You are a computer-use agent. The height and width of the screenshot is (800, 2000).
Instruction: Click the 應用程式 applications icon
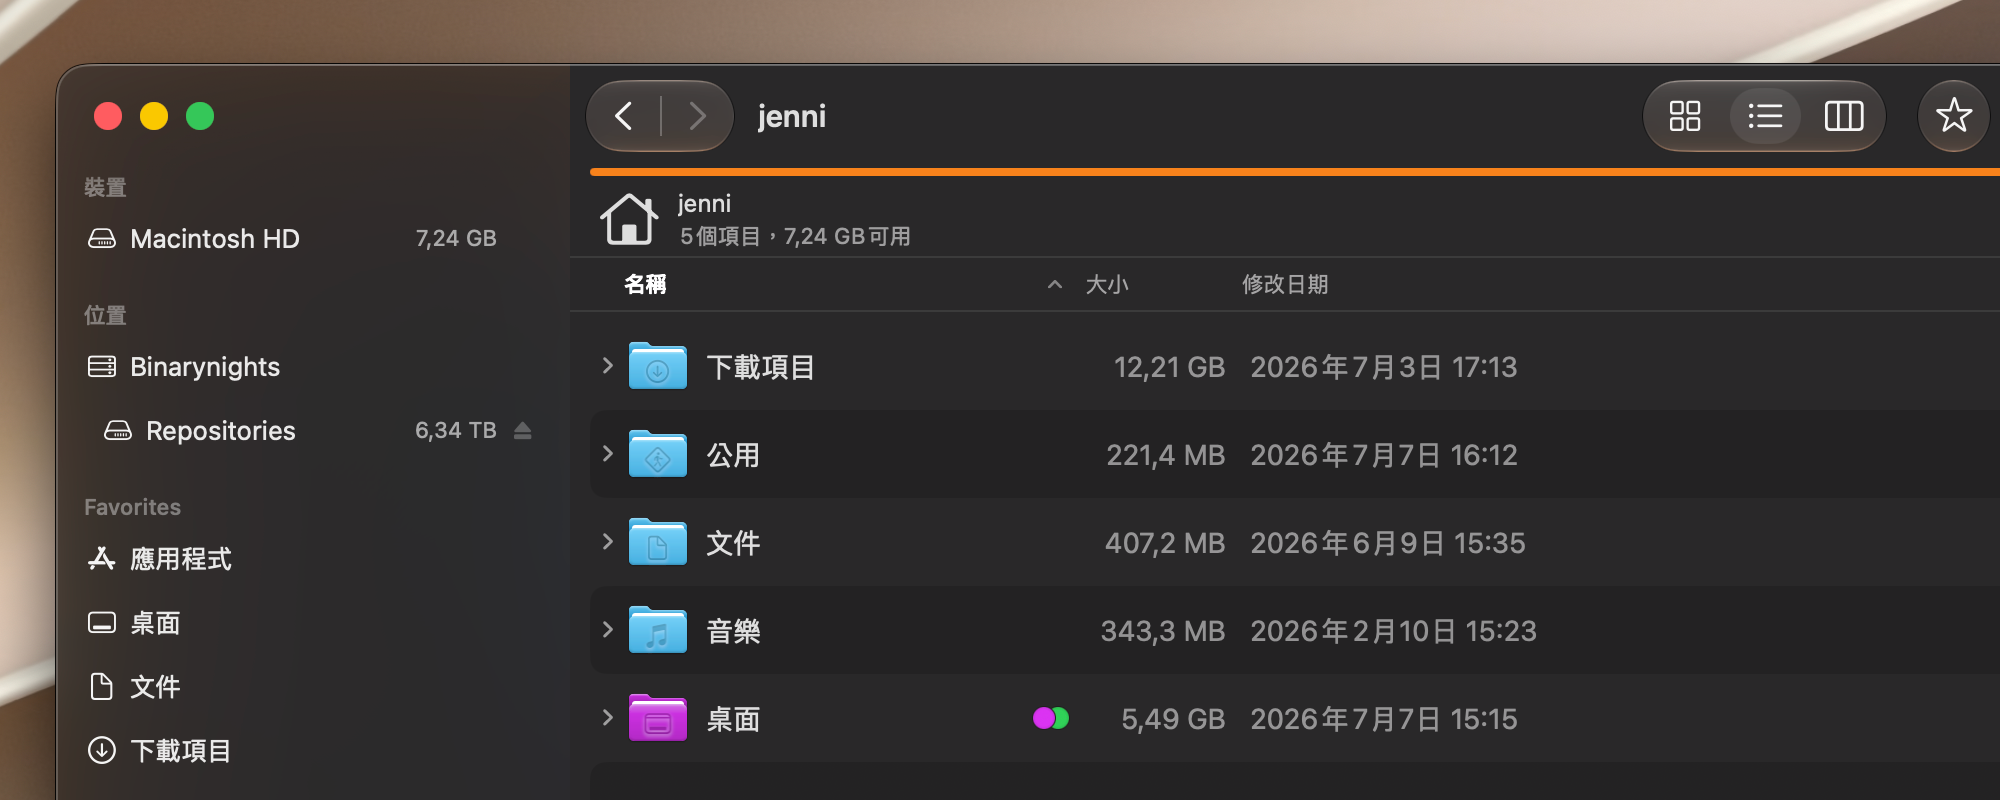click(102, 559)
